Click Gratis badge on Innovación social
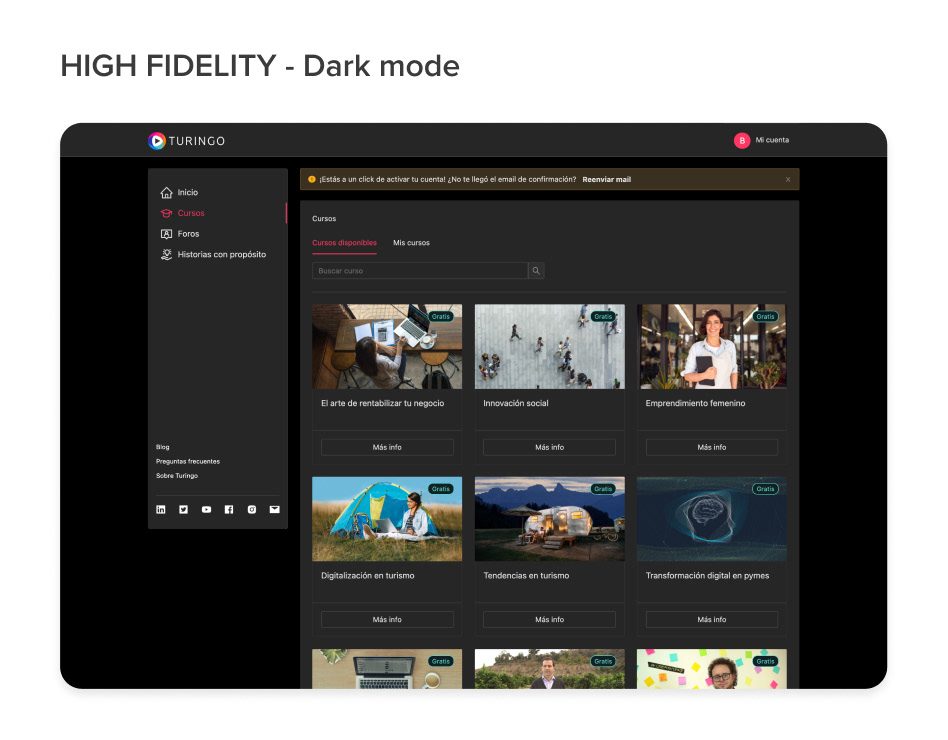Screen dimensions: 948x740 [x=603, y=317]
